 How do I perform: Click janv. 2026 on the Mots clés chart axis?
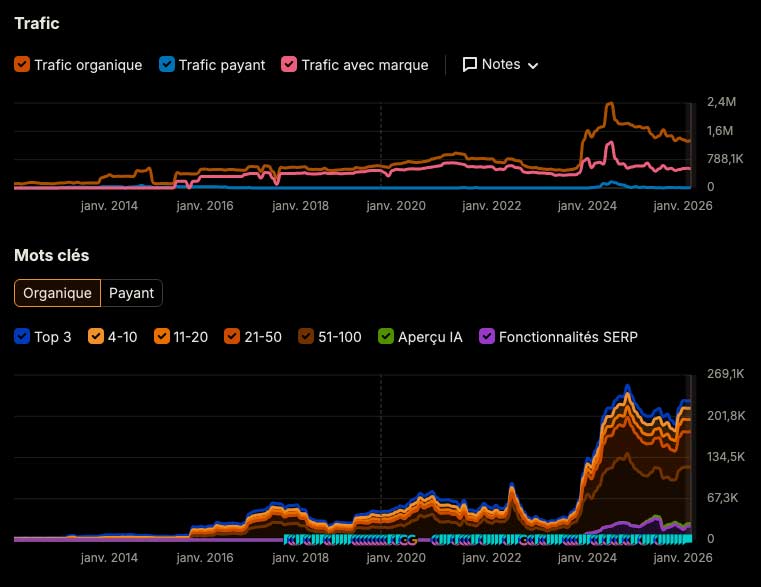683,558
